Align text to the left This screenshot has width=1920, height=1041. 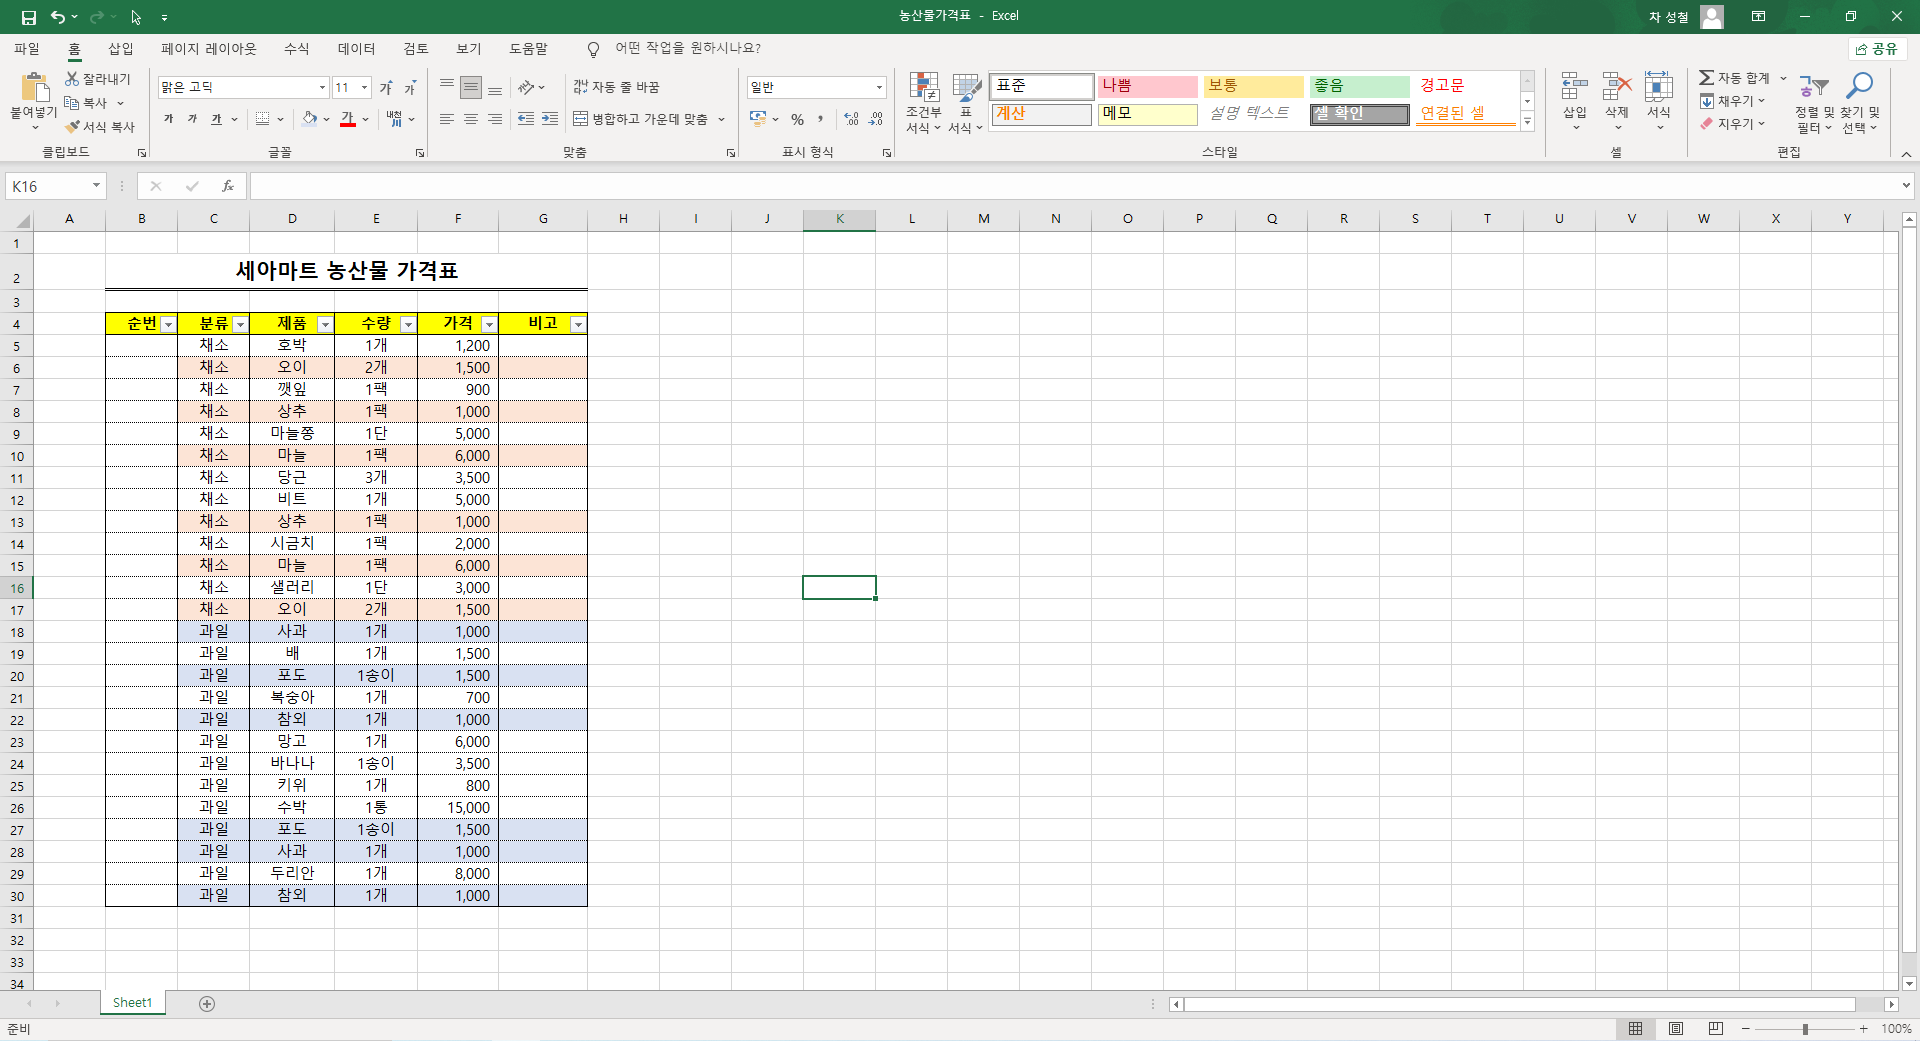pos(447,119)
